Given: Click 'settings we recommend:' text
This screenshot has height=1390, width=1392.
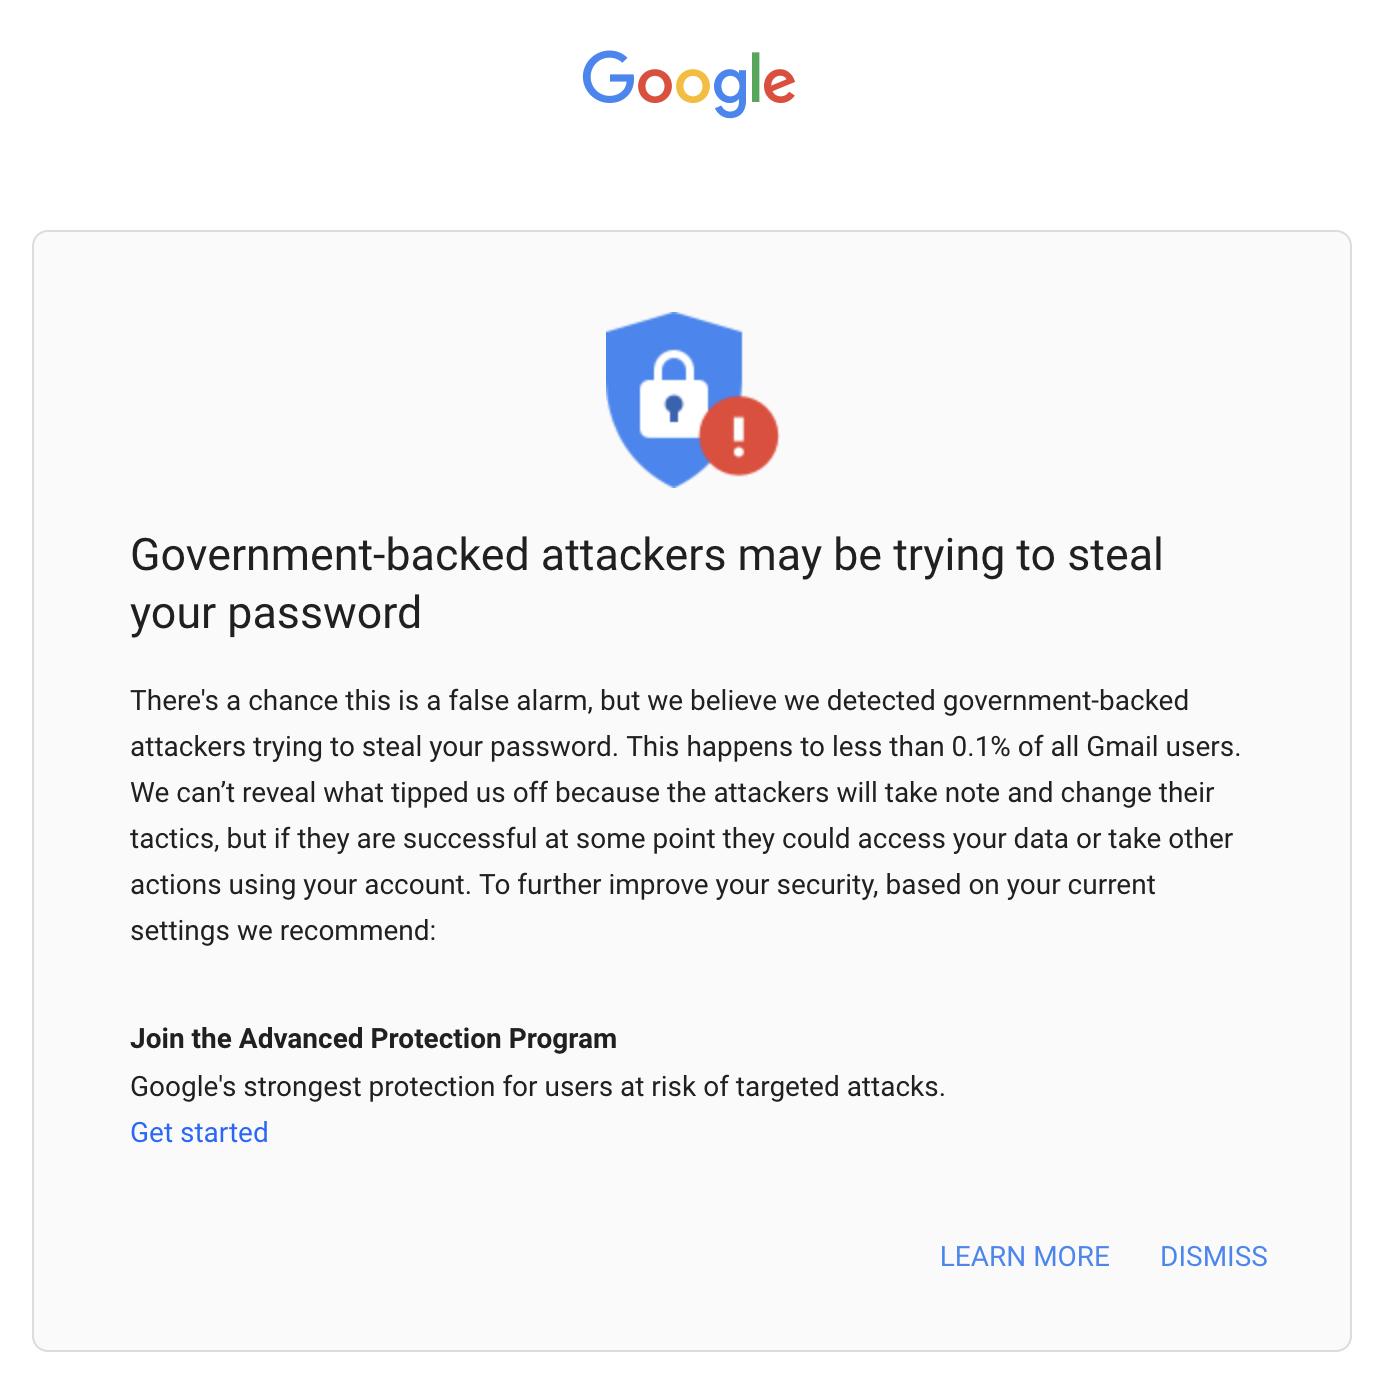Looking at the screenshot, I should coord(283,930).
